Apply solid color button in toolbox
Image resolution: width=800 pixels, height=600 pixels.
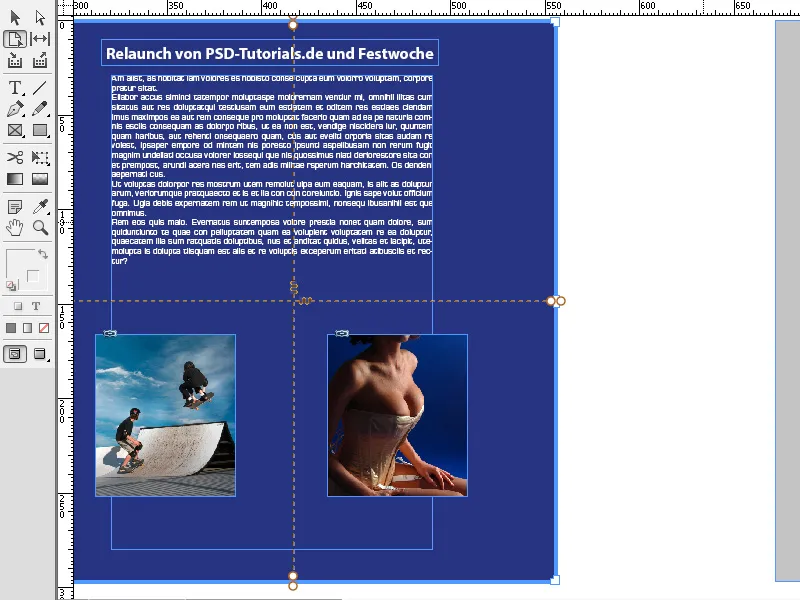click(11, 328)
